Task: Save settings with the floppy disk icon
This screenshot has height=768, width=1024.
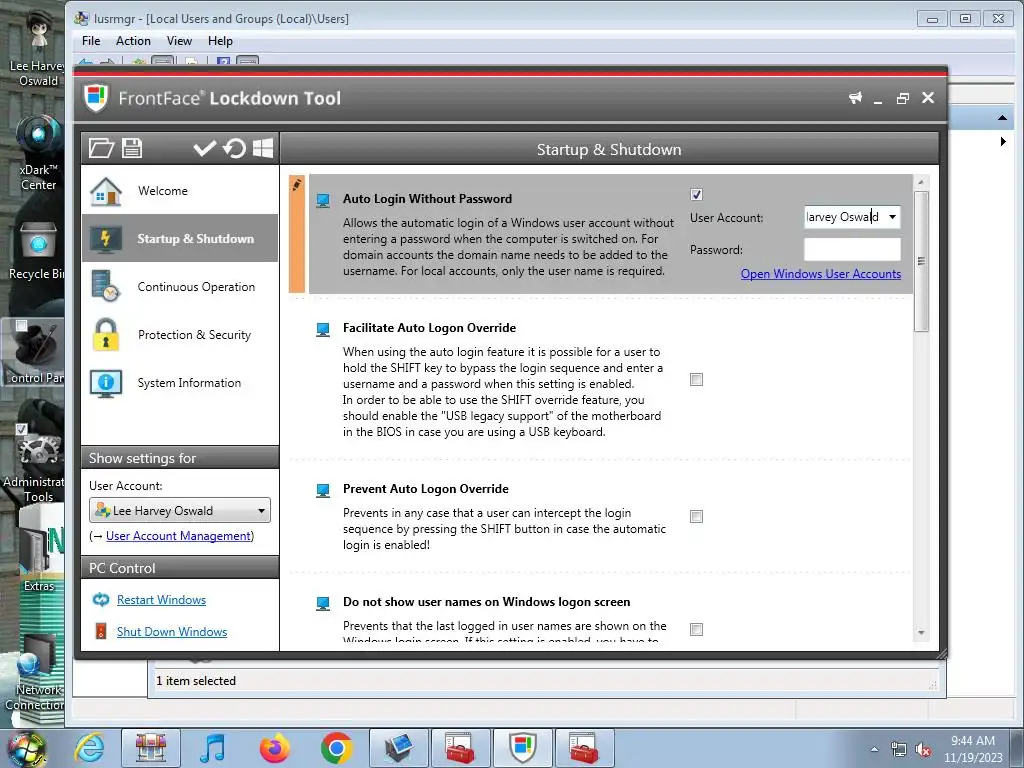Action: coord(131,148)
